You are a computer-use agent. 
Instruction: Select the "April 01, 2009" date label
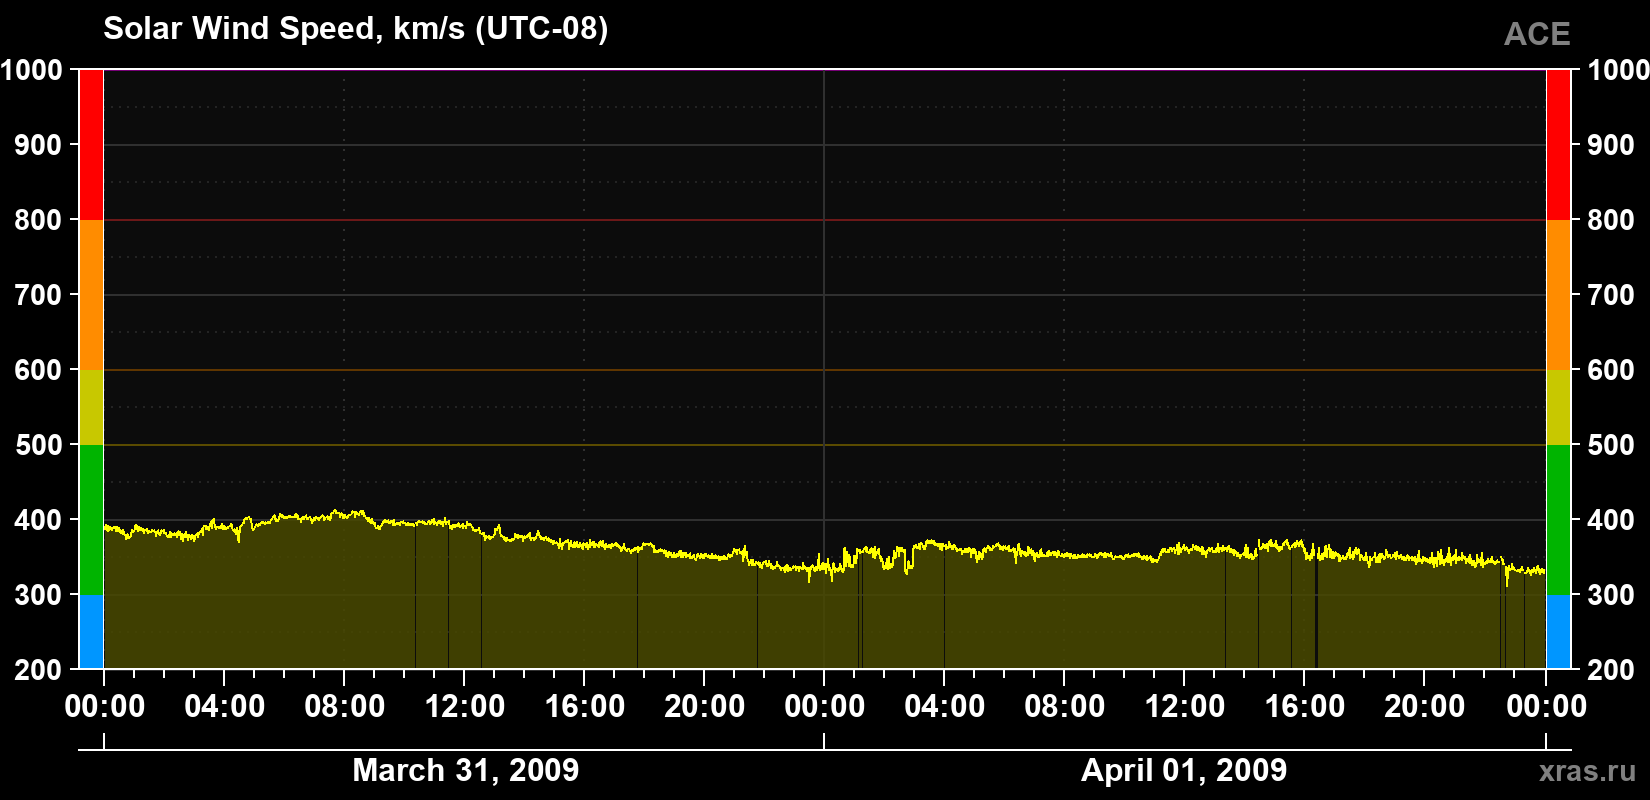(1184, 770)
